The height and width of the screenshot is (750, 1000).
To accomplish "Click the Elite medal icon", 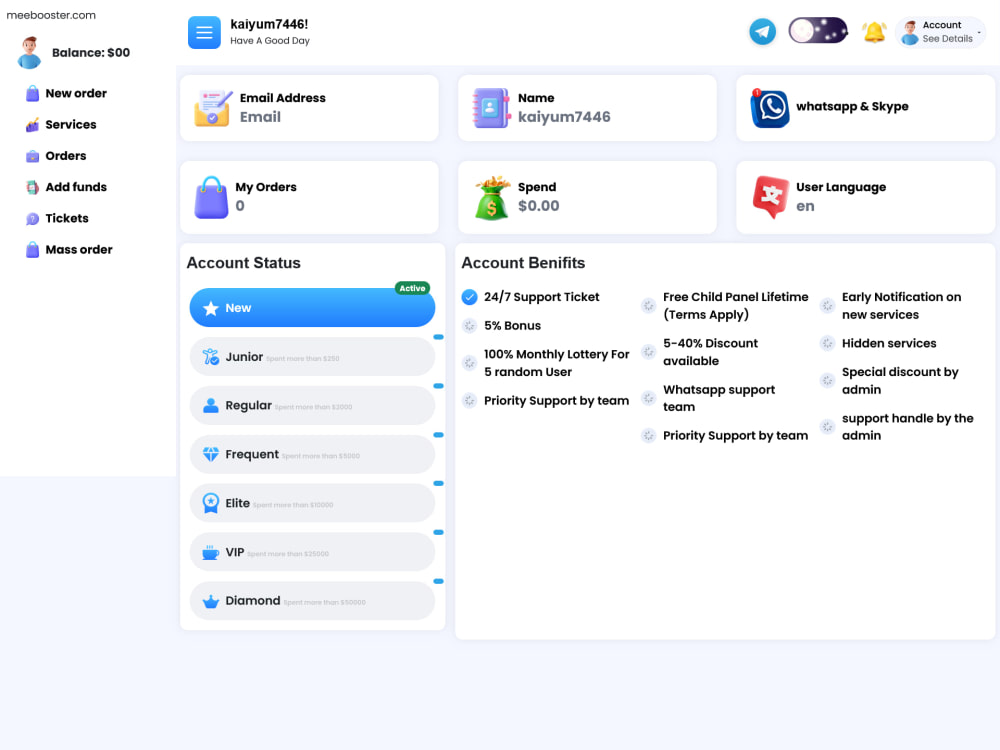I will [x=210, y=503].
